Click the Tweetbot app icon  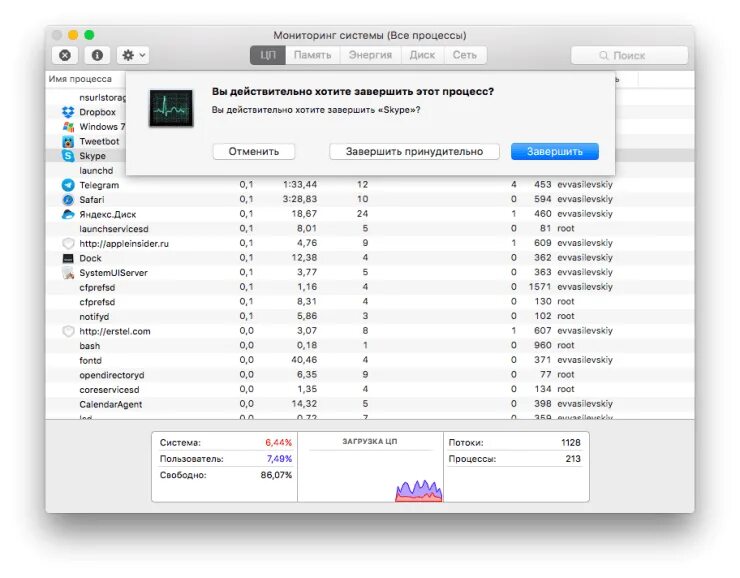[x=68, y=142]
